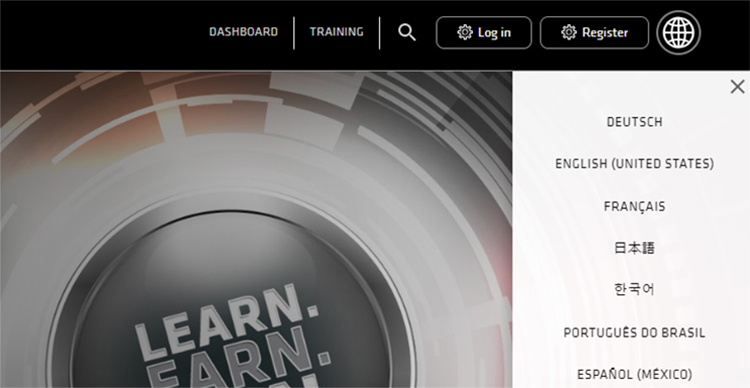Open the DASHBOARD menu item
Image resolution: width=750 pixels, height=388 pixels.
pyautogui.click(x=243, y=32)
